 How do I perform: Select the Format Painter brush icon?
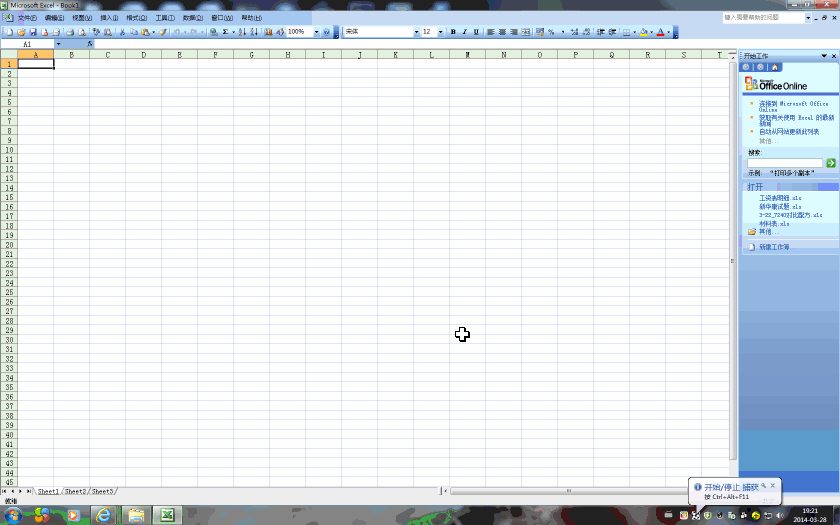[163, 32]
